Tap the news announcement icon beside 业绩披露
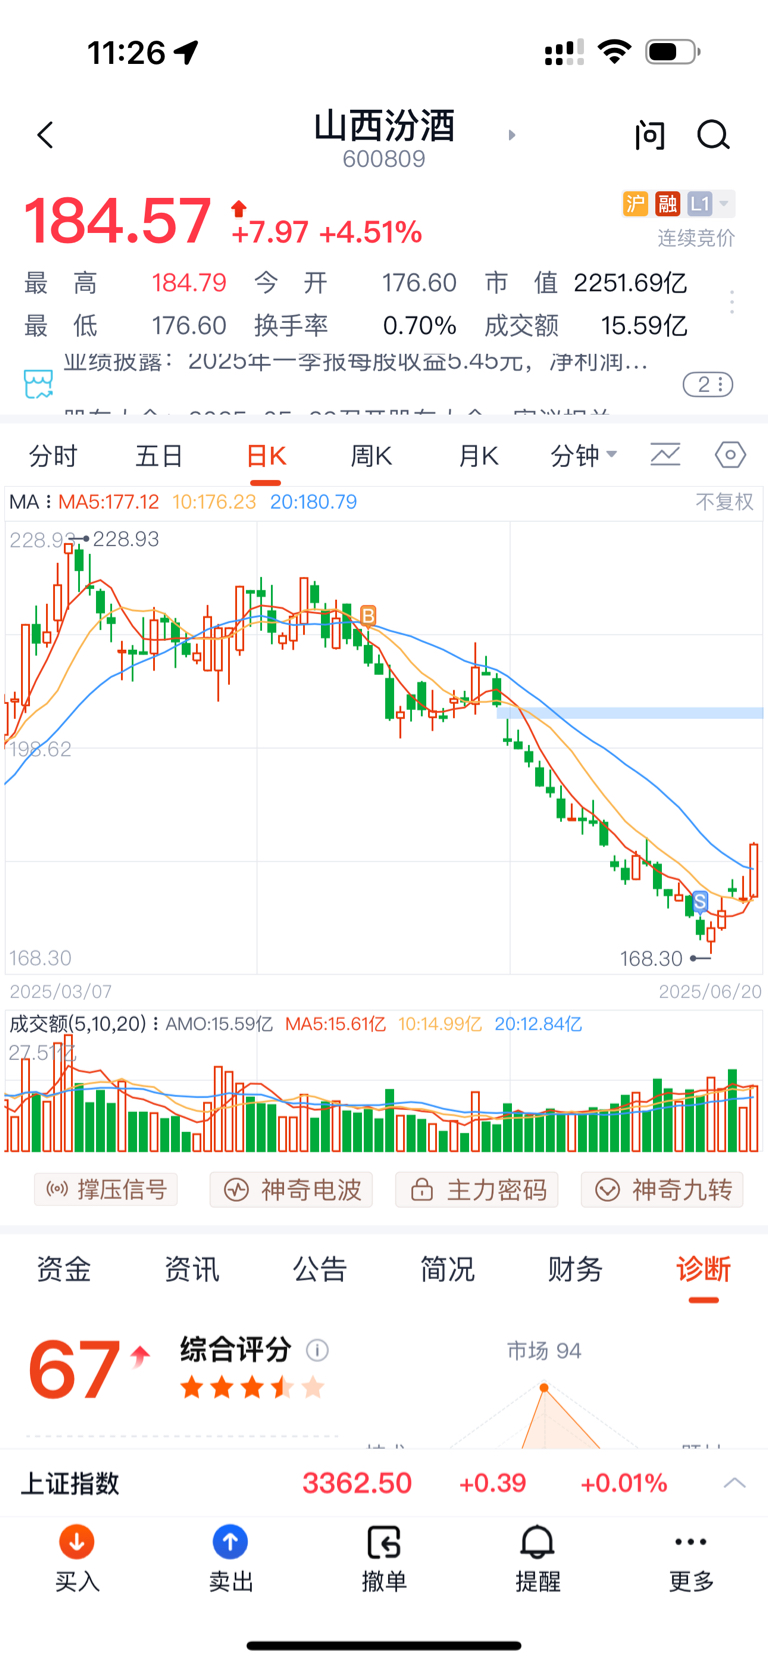 click(x=38, y=384)
